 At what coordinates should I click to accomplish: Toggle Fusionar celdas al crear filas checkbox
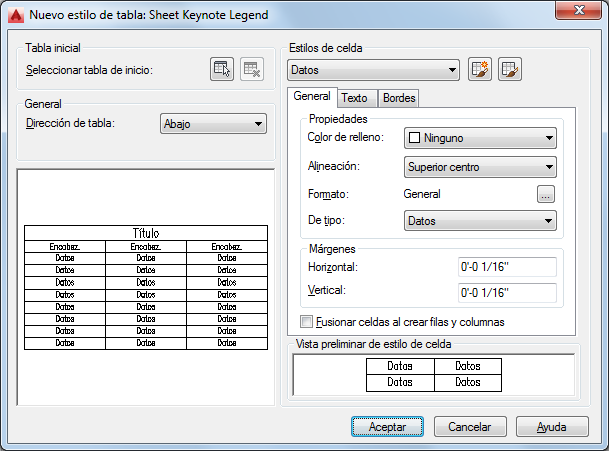click(x=306, y=322)
